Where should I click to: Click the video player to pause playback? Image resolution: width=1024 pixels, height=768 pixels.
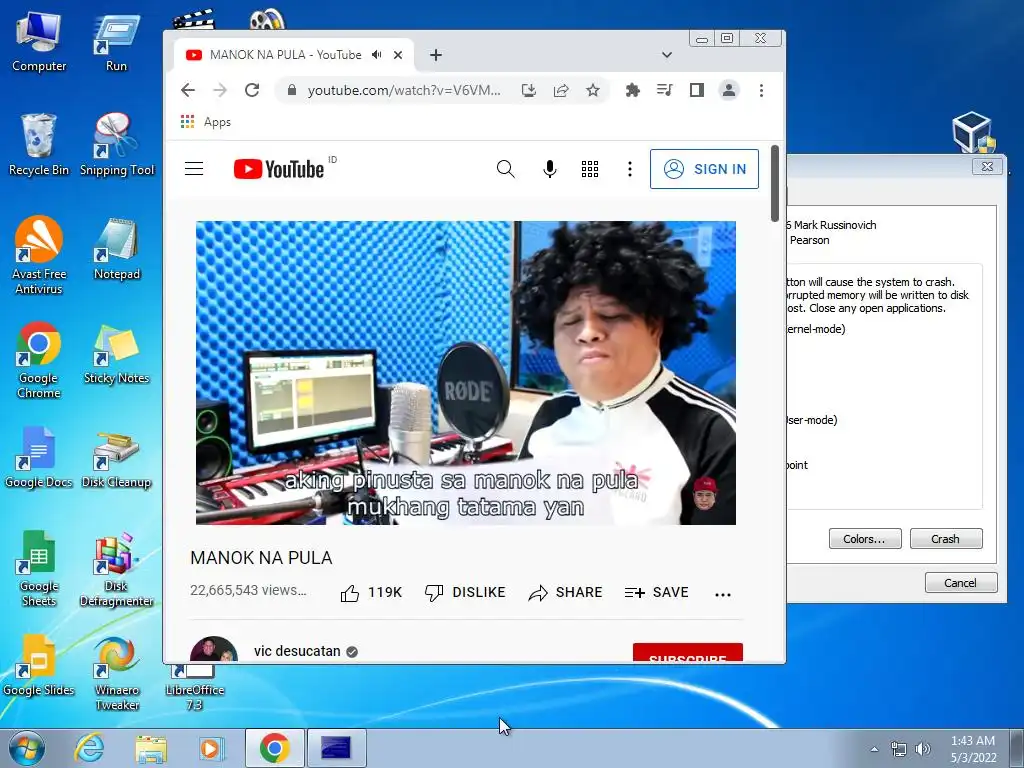[466, 373]
